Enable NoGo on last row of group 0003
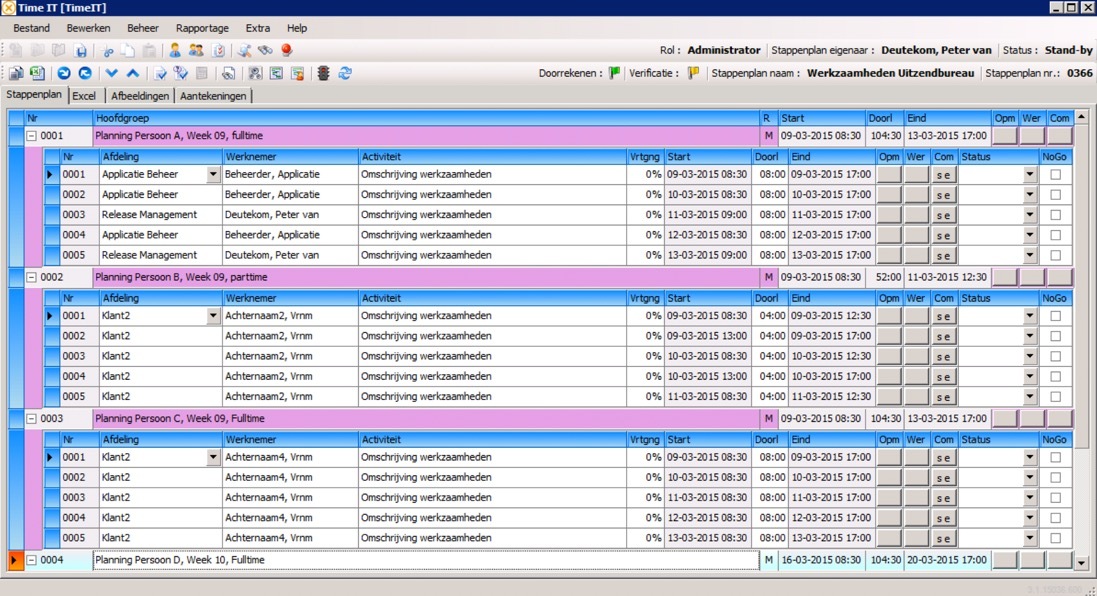Viewport: 1097px width, 596px height. point(1055,538)
